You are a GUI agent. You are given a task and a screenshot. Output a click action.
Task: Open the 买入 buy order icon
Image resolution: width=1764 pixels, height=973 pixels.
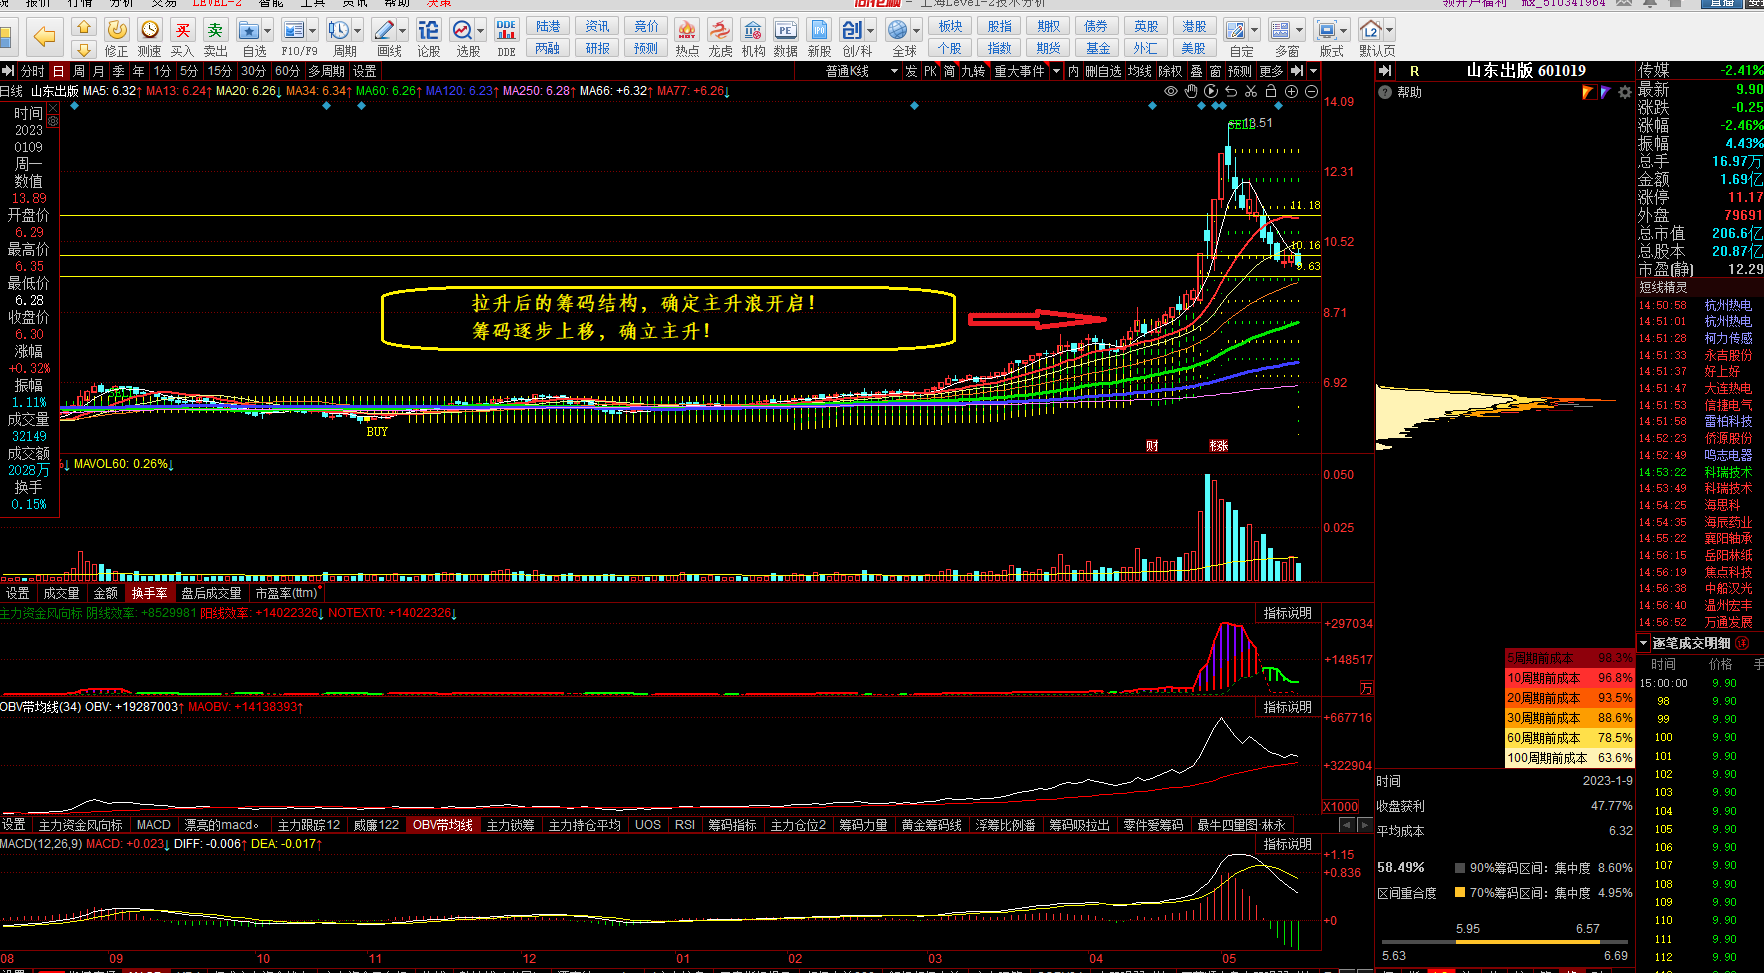coord(182,38)
